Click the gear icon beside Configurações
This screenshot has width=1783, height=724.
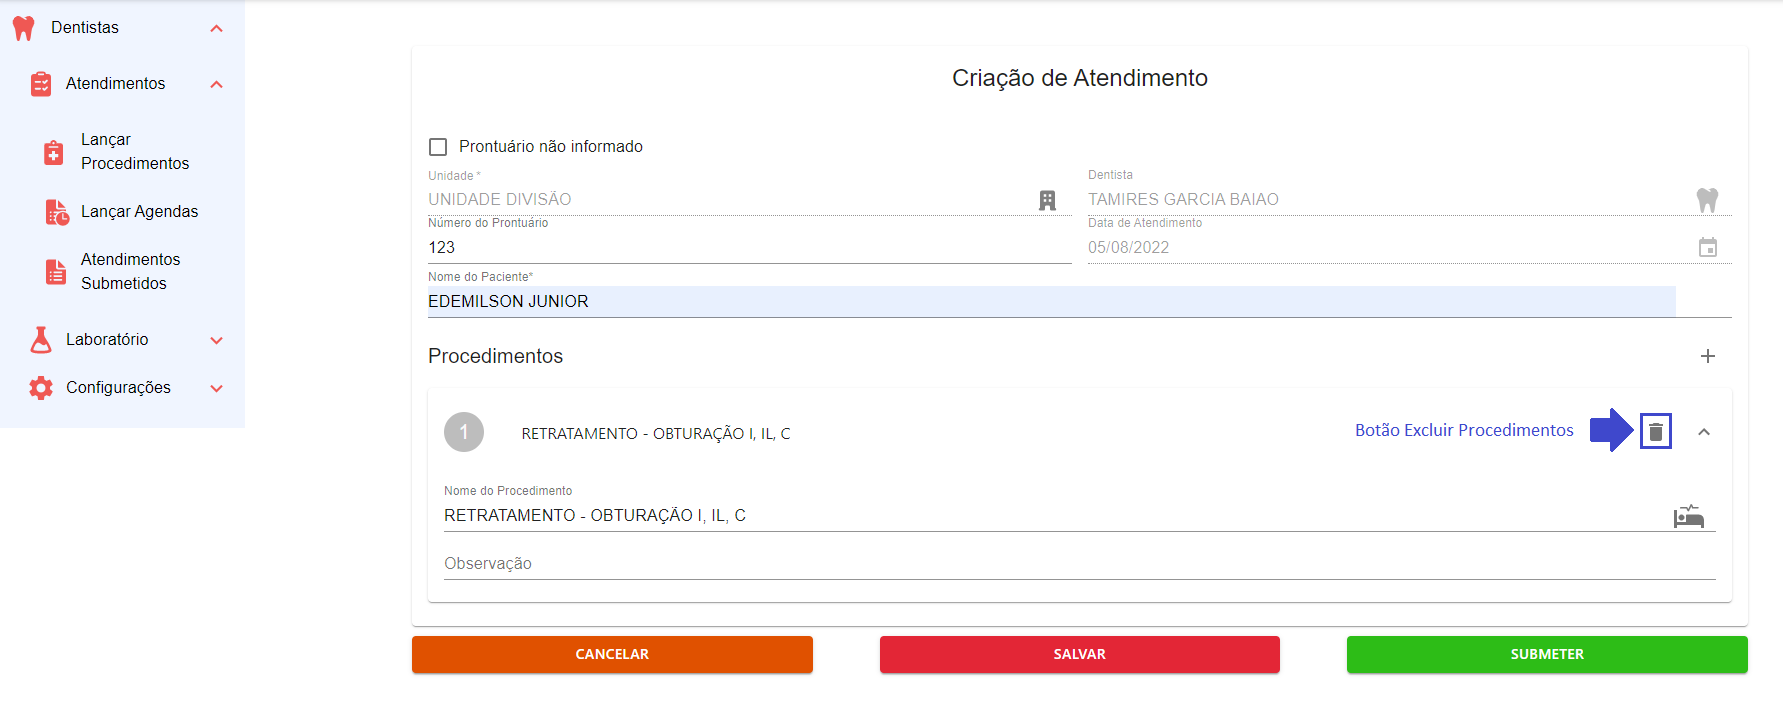click(x=41, y=388)
